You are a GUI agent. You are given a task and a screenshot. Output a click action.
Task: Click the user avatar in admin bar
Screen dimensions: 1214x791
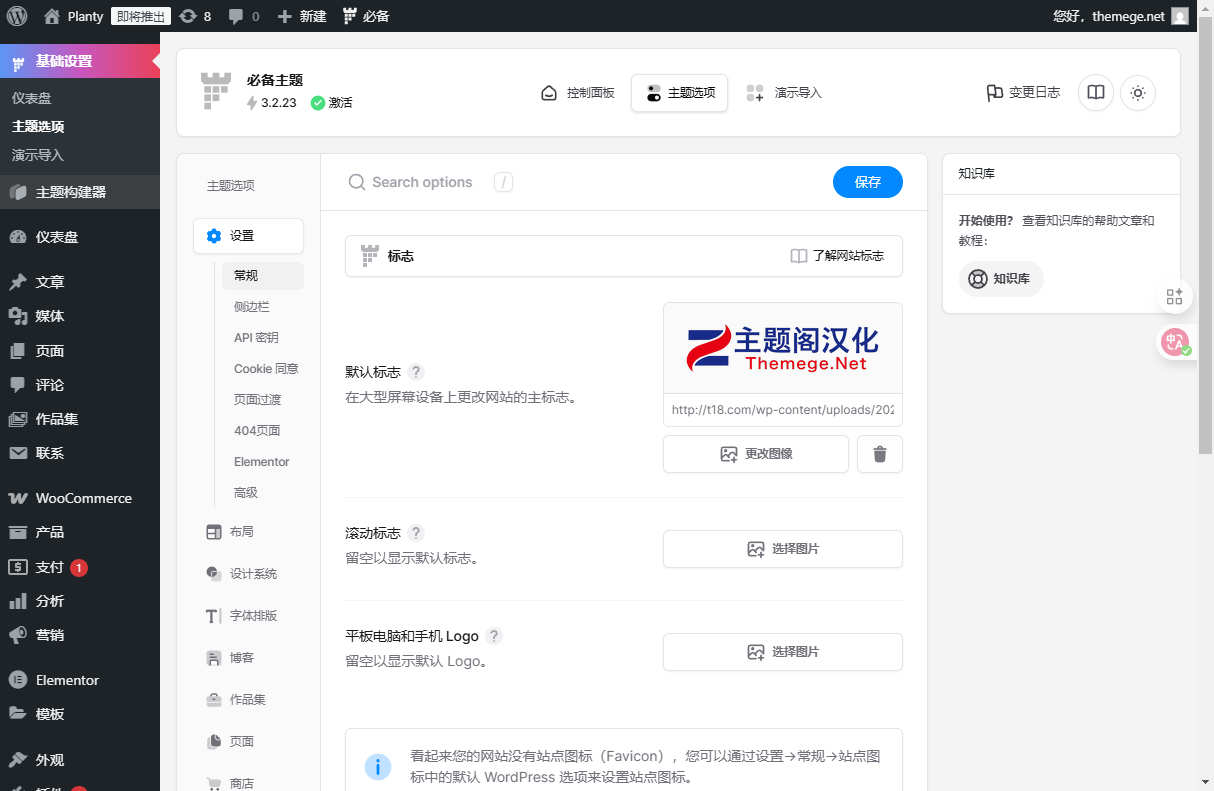click(1180, 16)
